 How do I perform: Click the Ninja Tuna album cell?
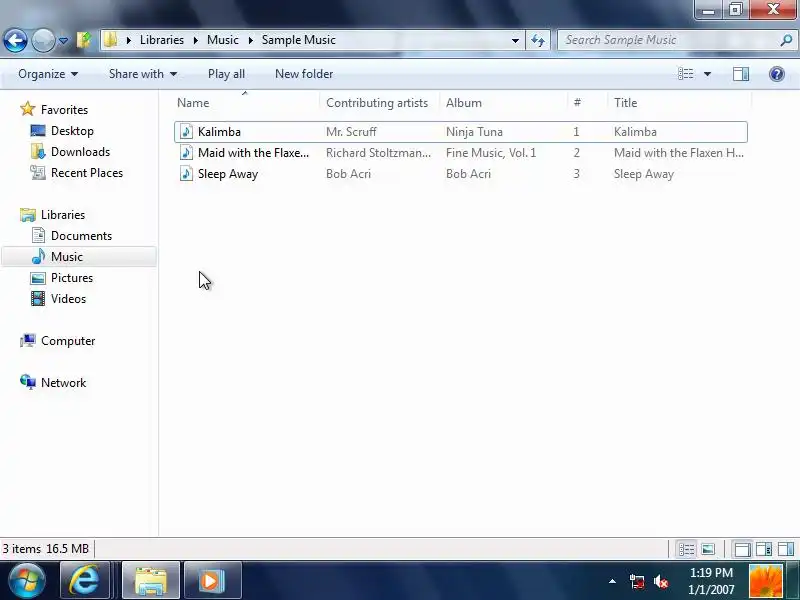point(474,132)
